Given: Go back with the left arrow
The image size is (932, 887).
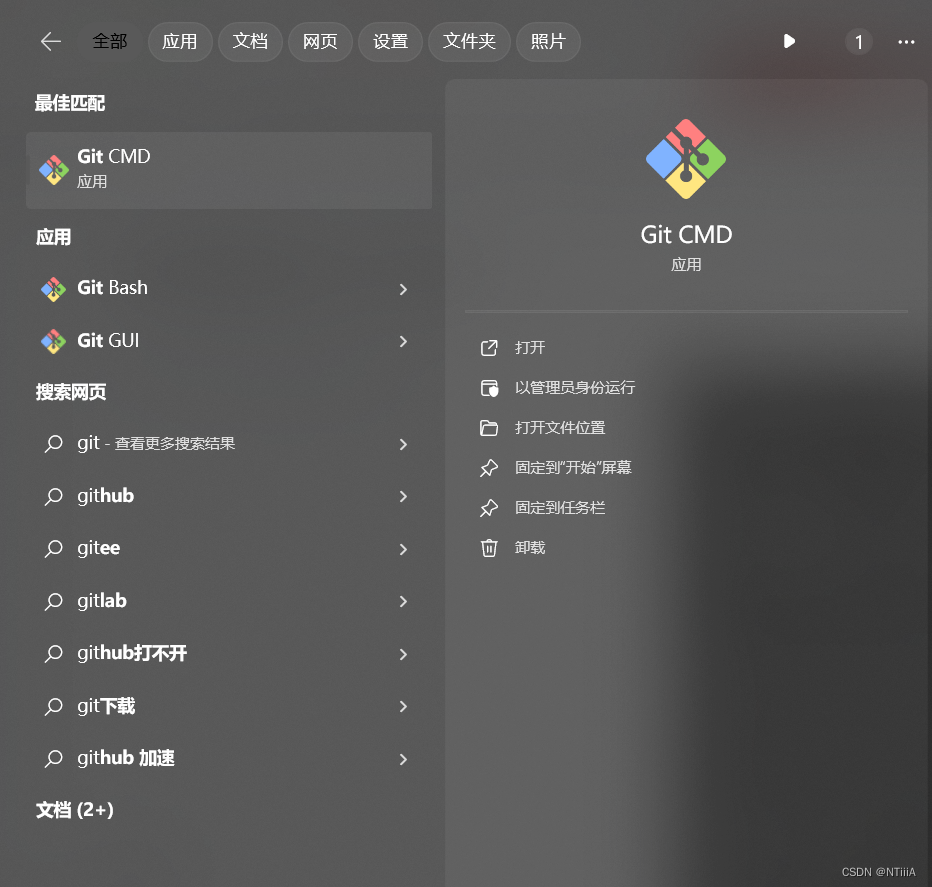Looking at the screenshot, I should pos(51,42).
